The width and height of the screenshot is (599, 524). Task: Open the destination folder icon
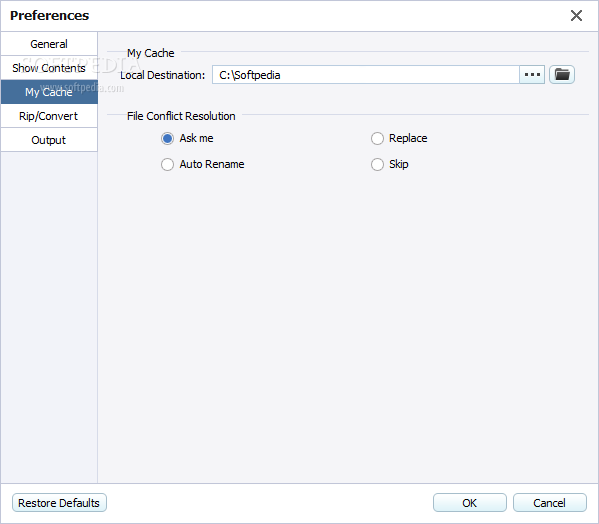click(562, 74)
